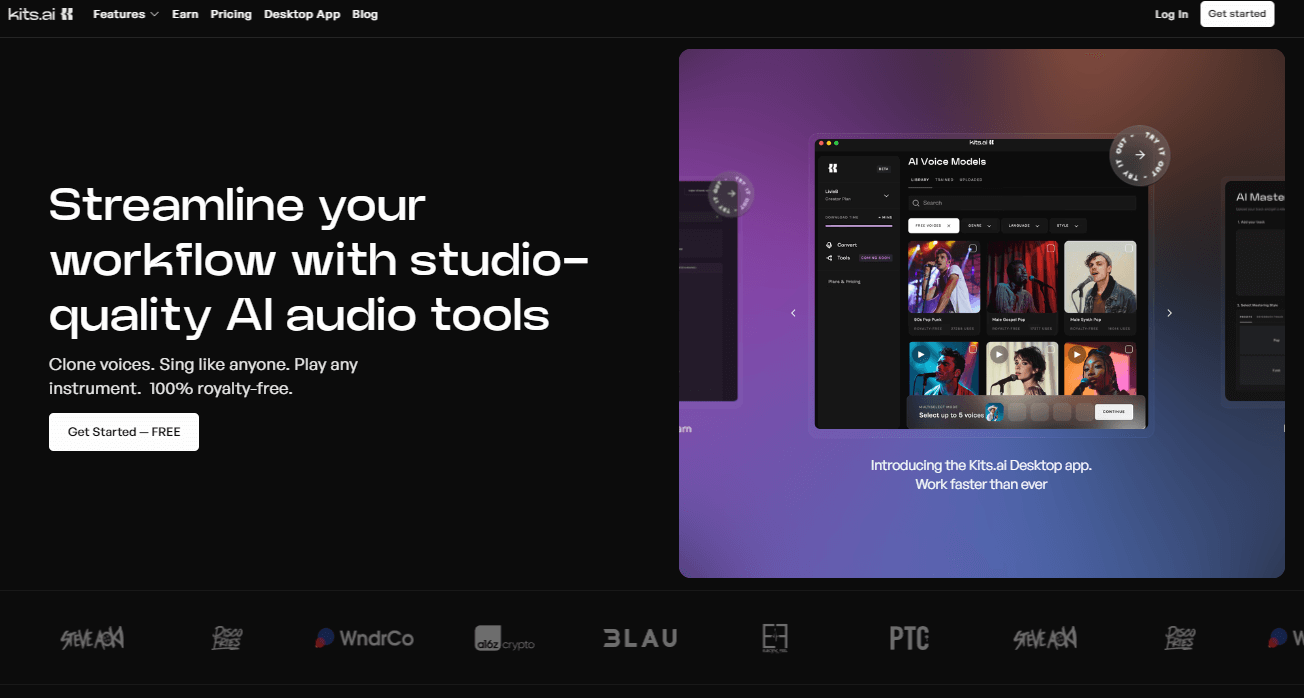Click the Search field in AI Voice Models
This screenshot has height=698, width=1304.
click(x=1021, y=203)
